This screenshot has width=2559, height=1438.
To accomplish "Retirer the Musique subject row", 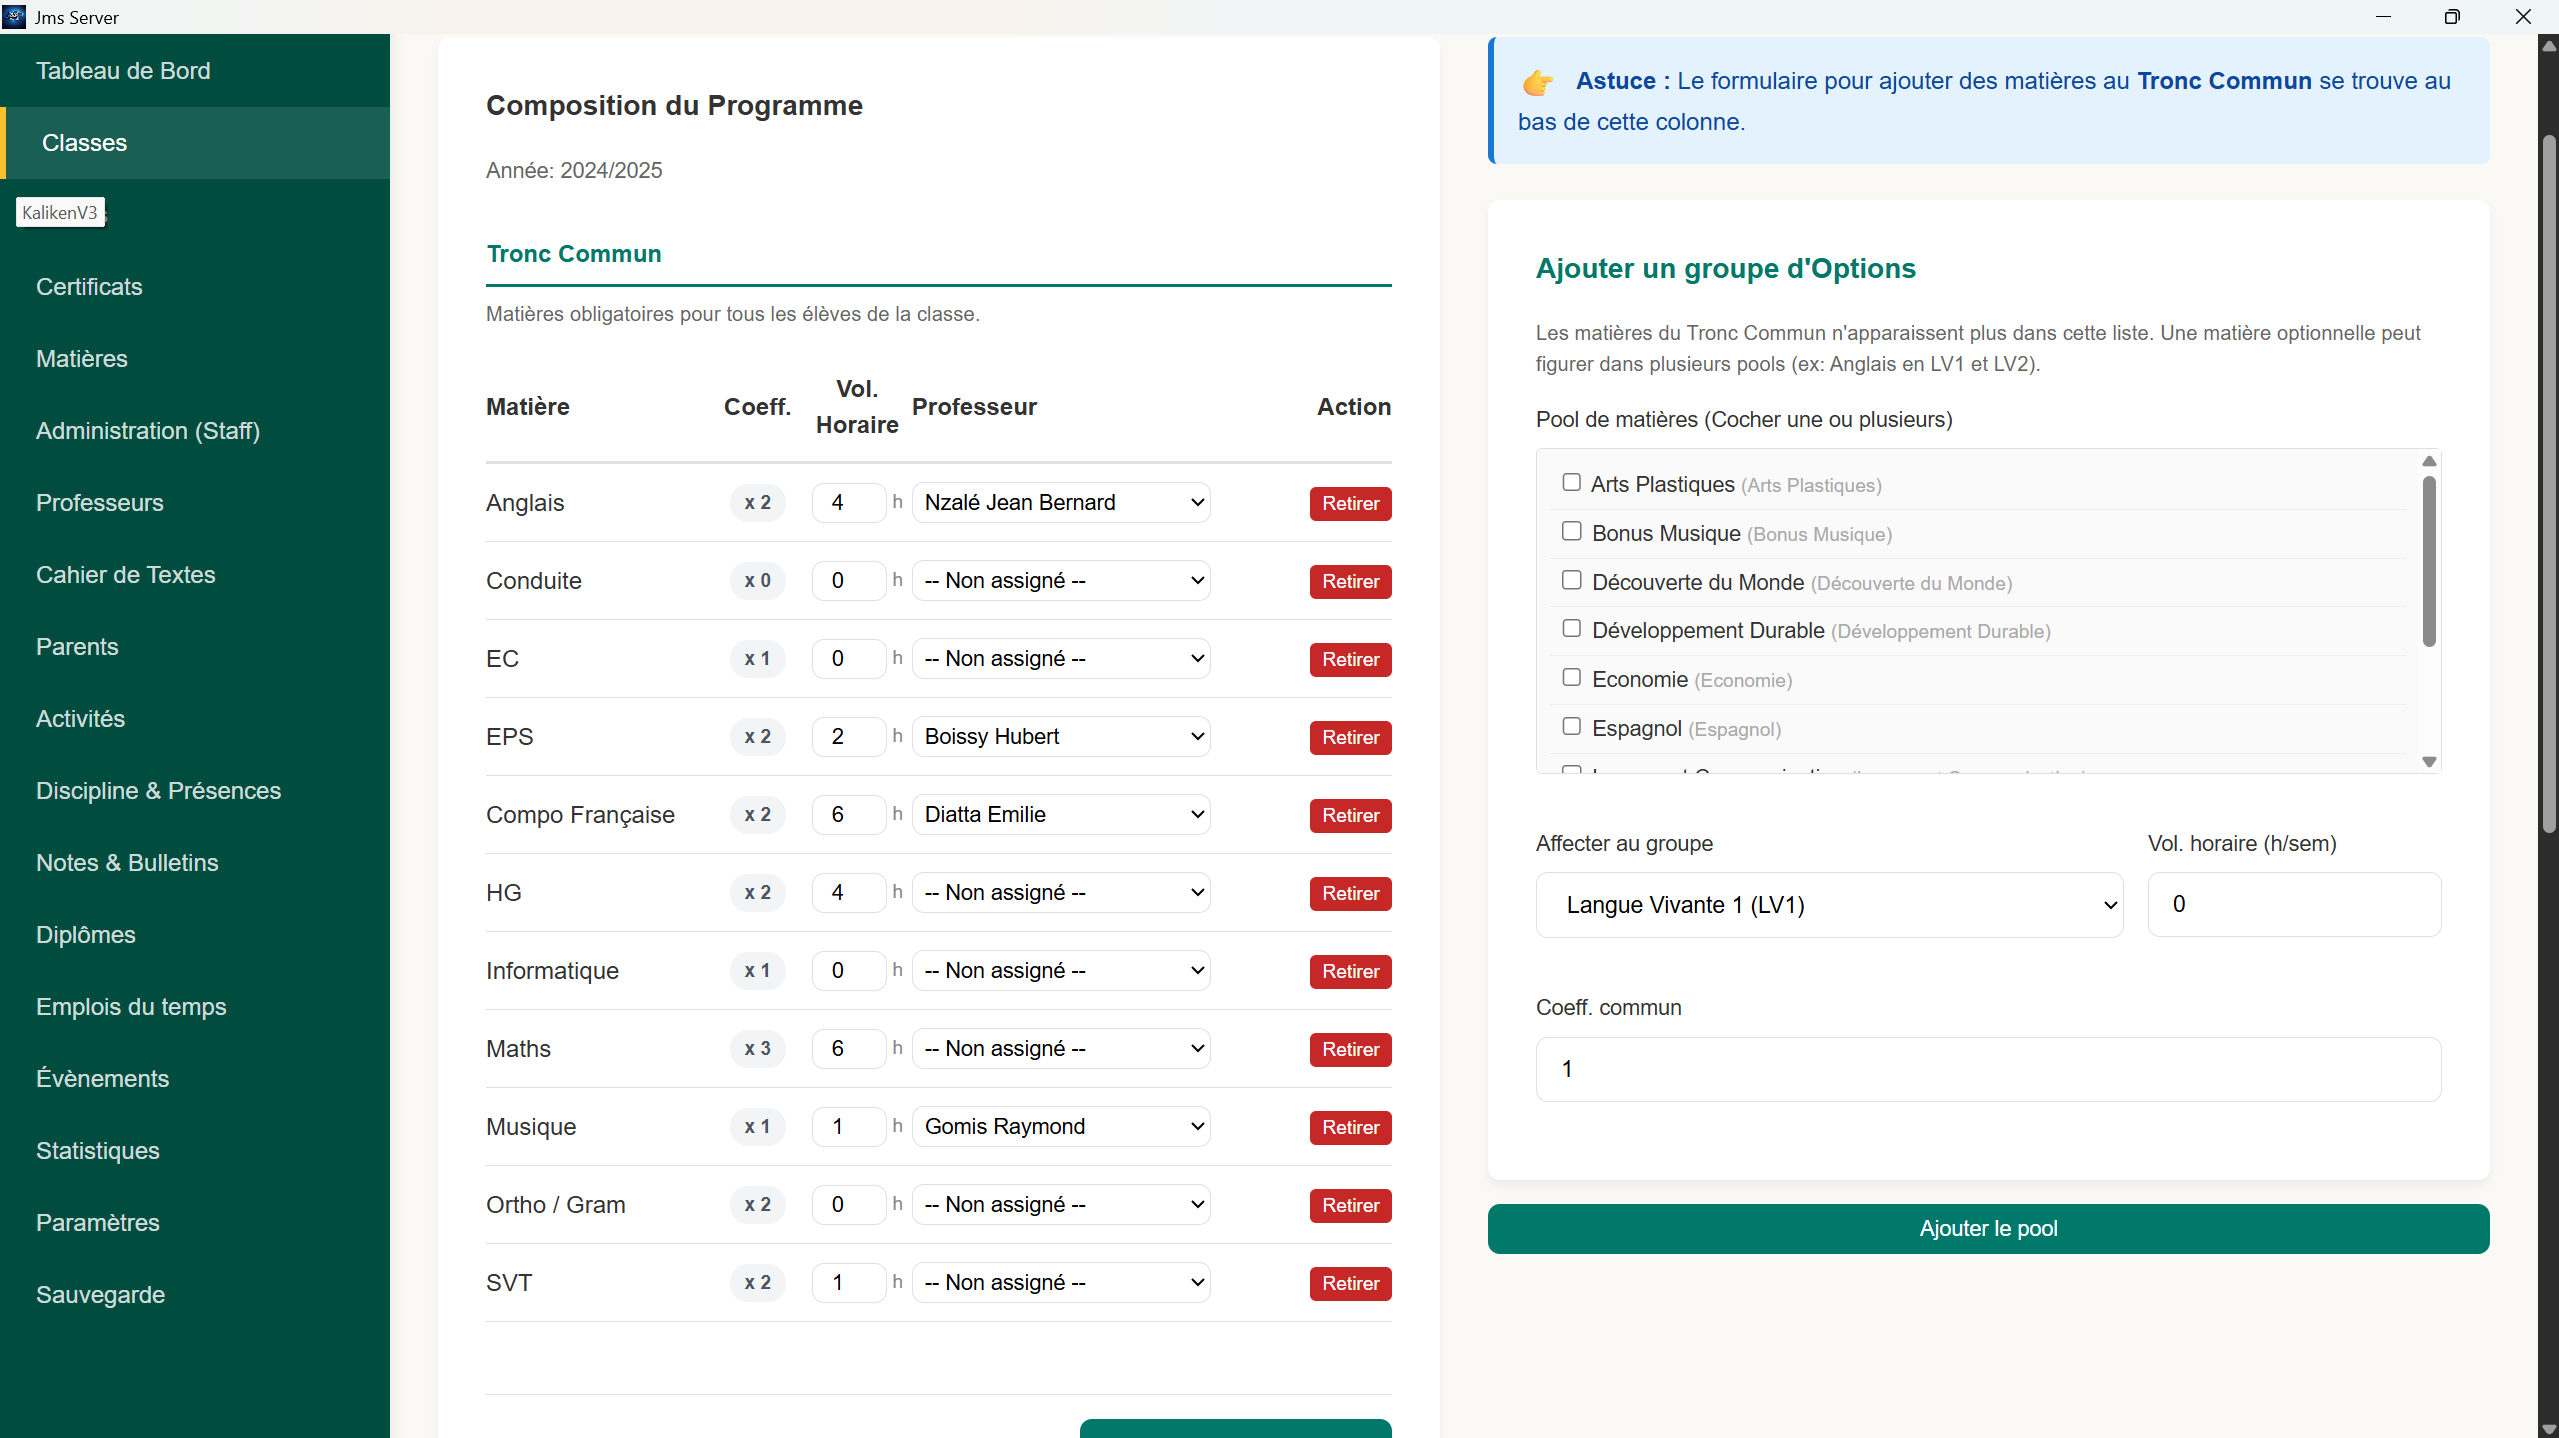I will 1349,1127.
